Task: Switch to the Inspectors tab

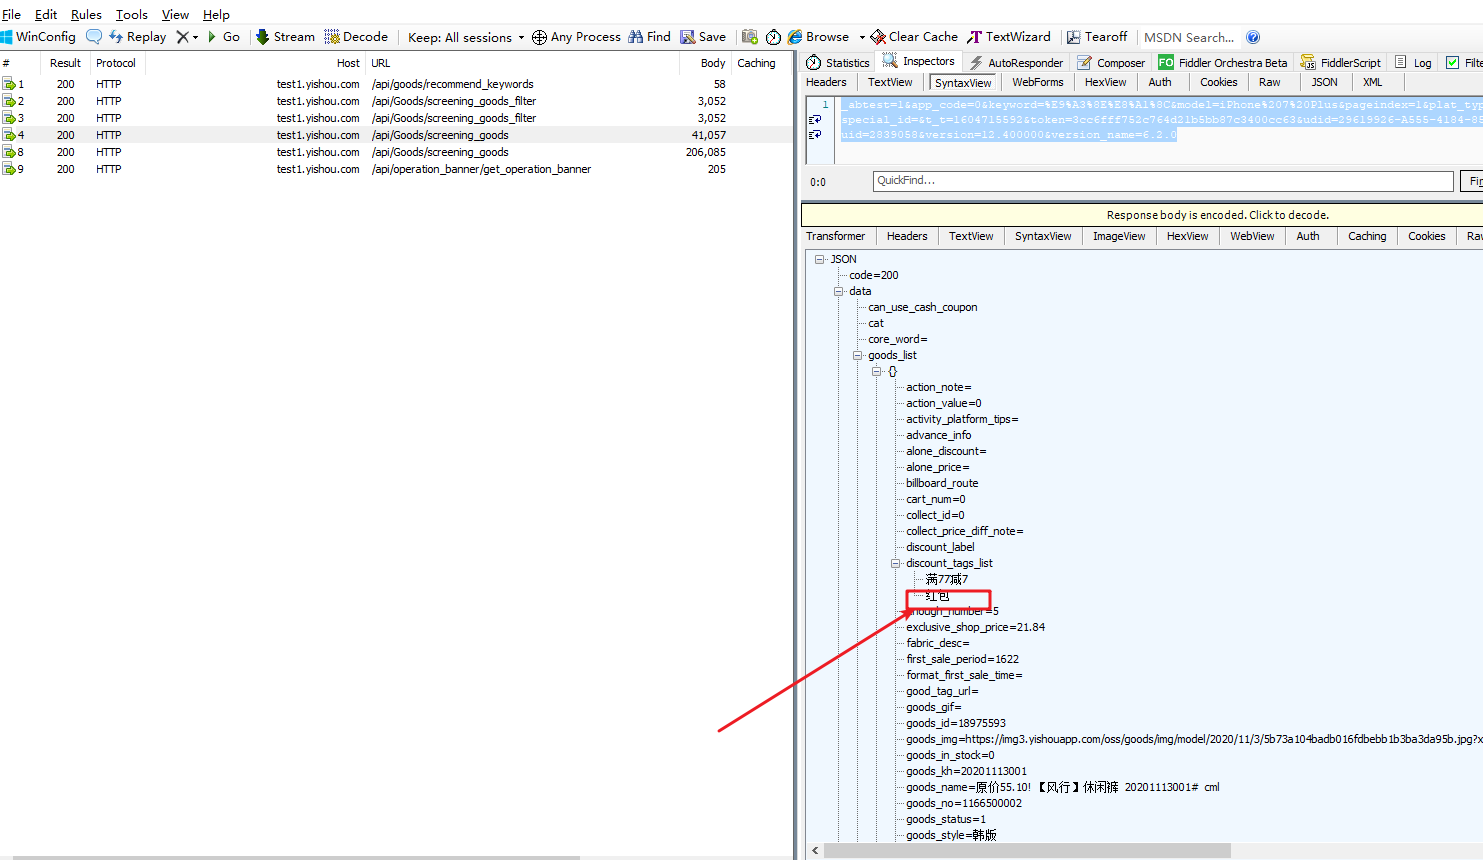Action: coord(918,62)
